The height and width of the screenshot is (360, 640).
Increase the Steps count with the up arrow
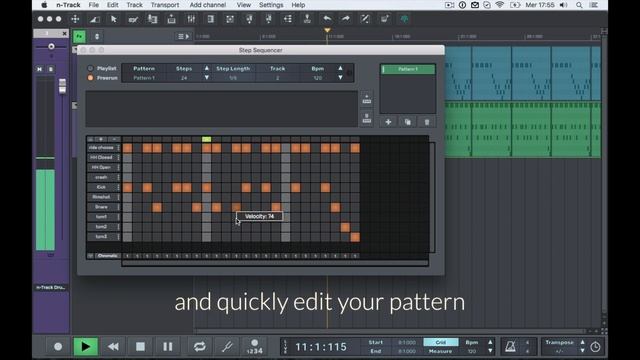[207, 69]
